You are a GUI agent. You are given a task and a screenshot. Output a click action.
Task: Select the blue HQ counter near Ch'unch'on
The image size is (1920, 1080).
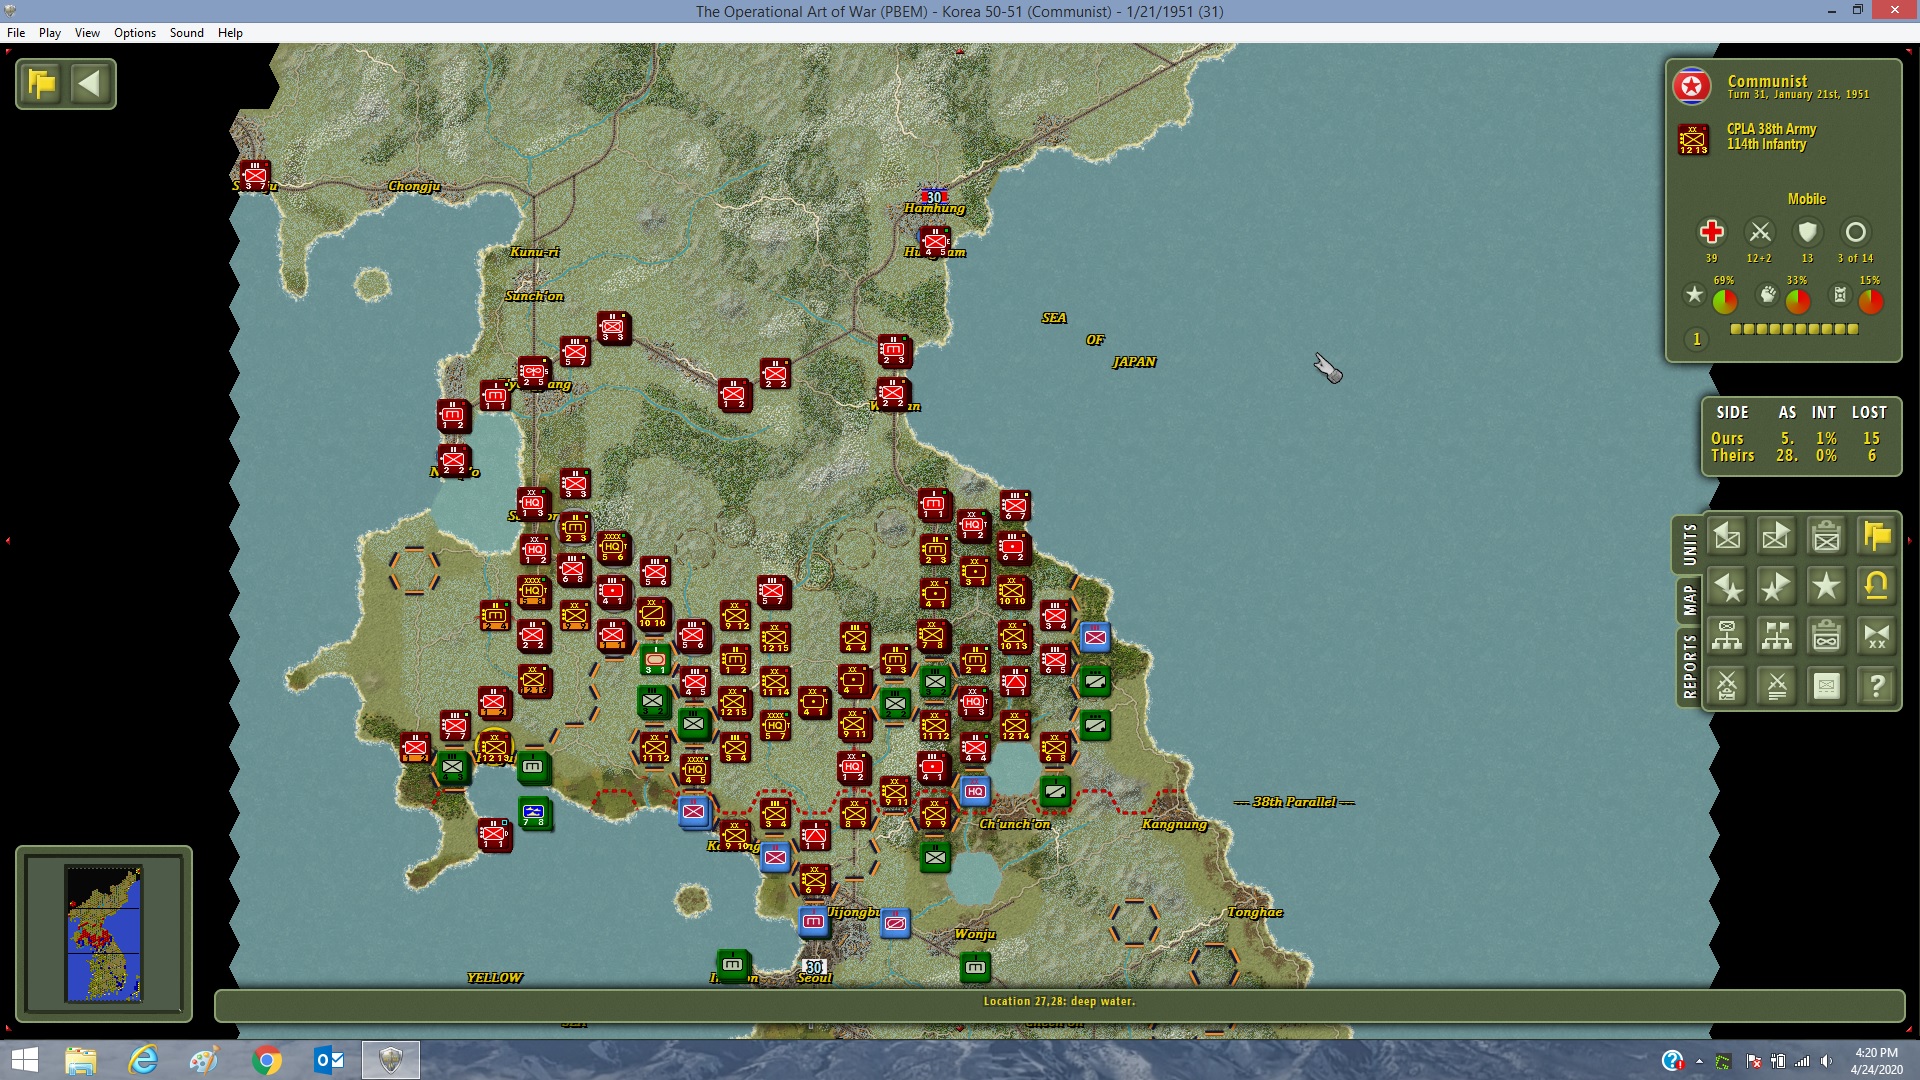pyautogui.click(x=975, y=792)
